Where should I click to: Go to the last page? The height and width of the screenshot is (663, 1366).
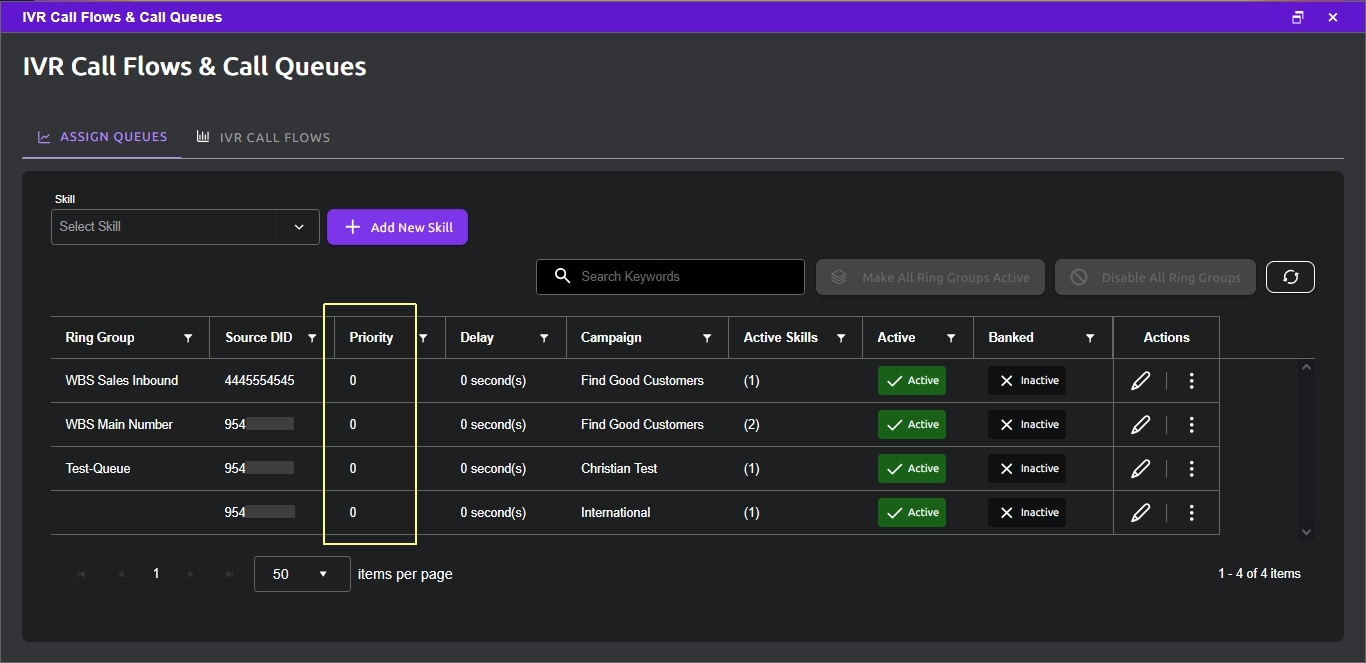point(230,574)
